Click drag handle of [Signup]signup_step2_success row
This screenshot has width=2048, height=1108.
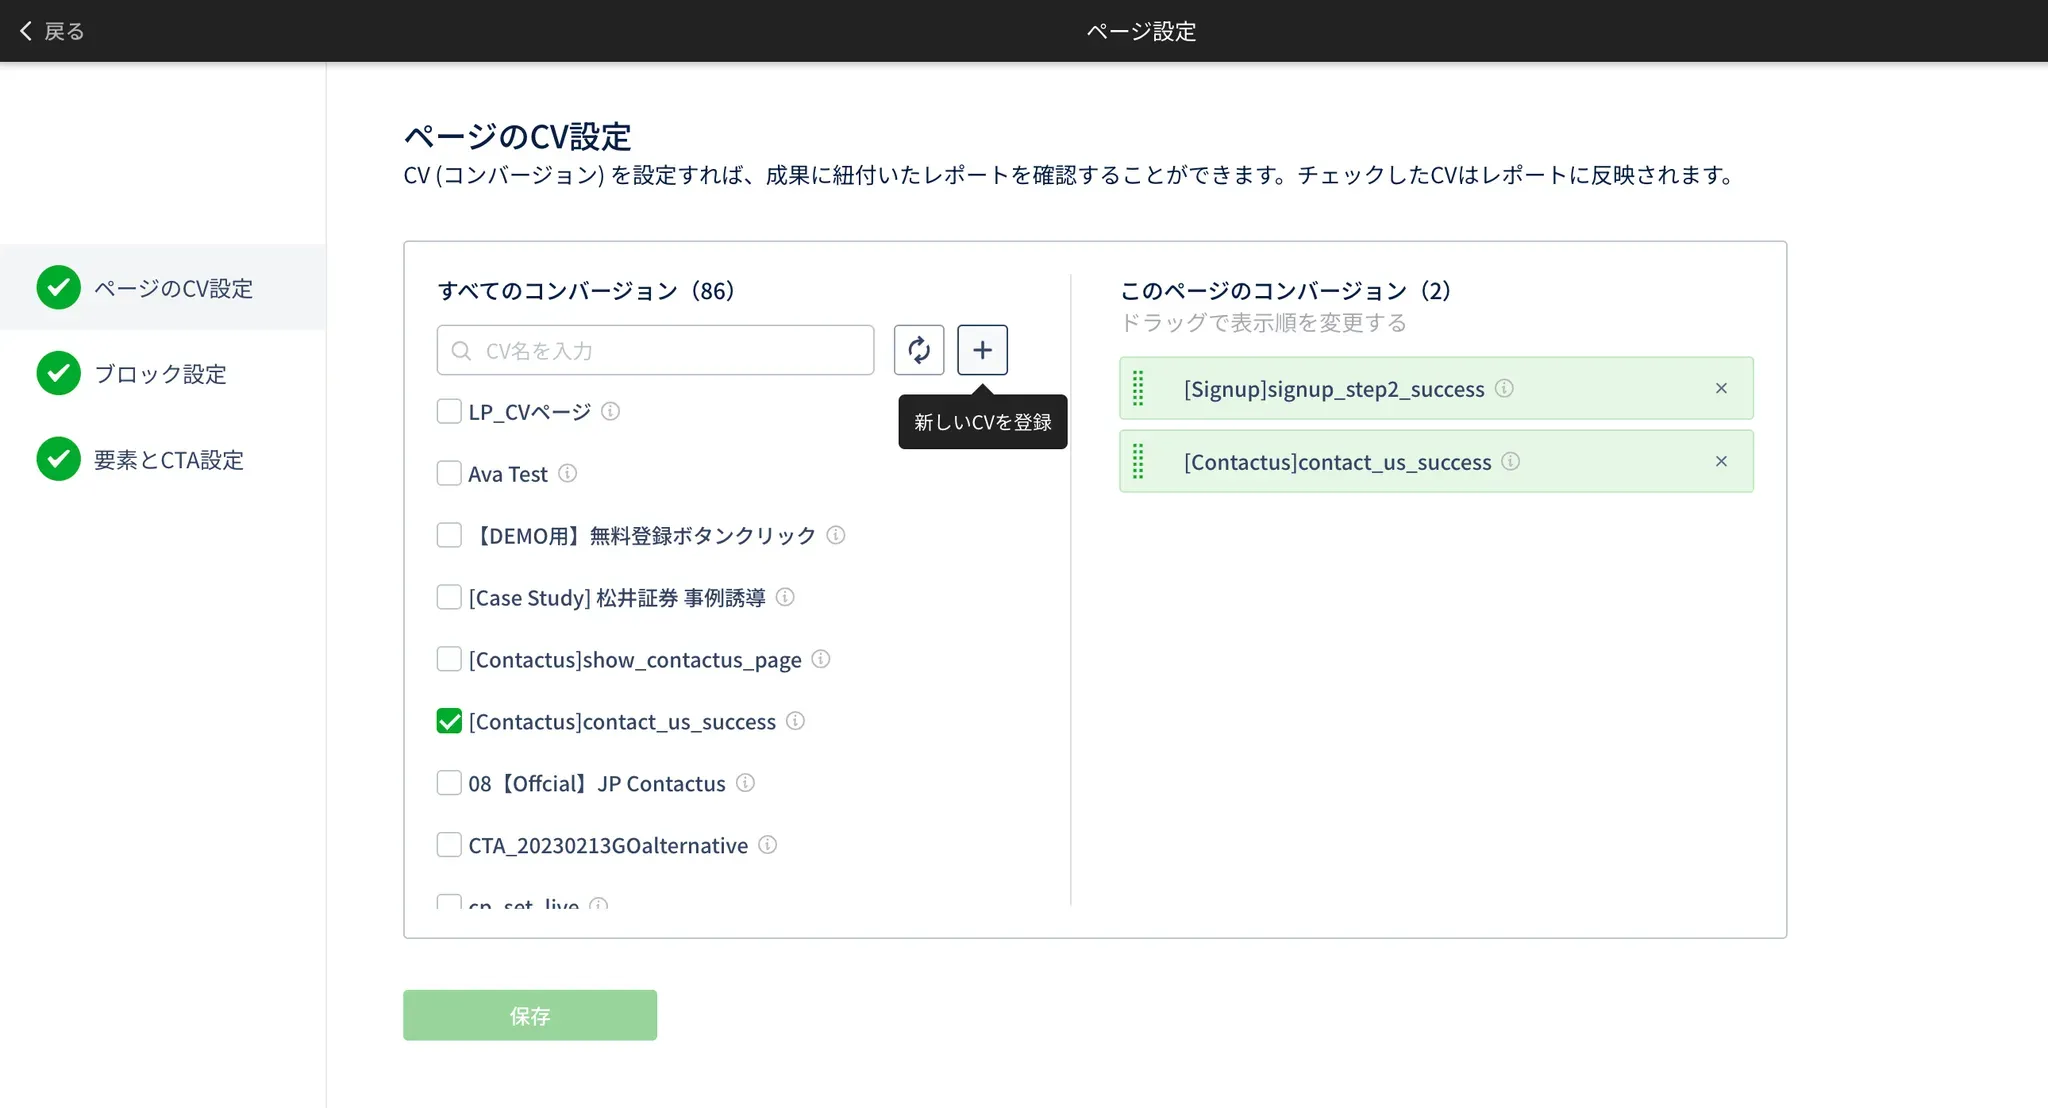[x=1138, y=388]
